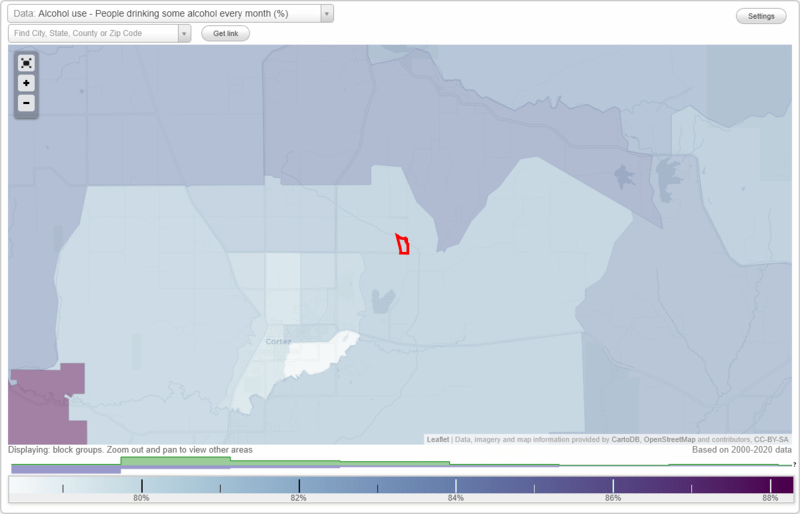Expand the location search dropdown arrow

pos(184,34)
